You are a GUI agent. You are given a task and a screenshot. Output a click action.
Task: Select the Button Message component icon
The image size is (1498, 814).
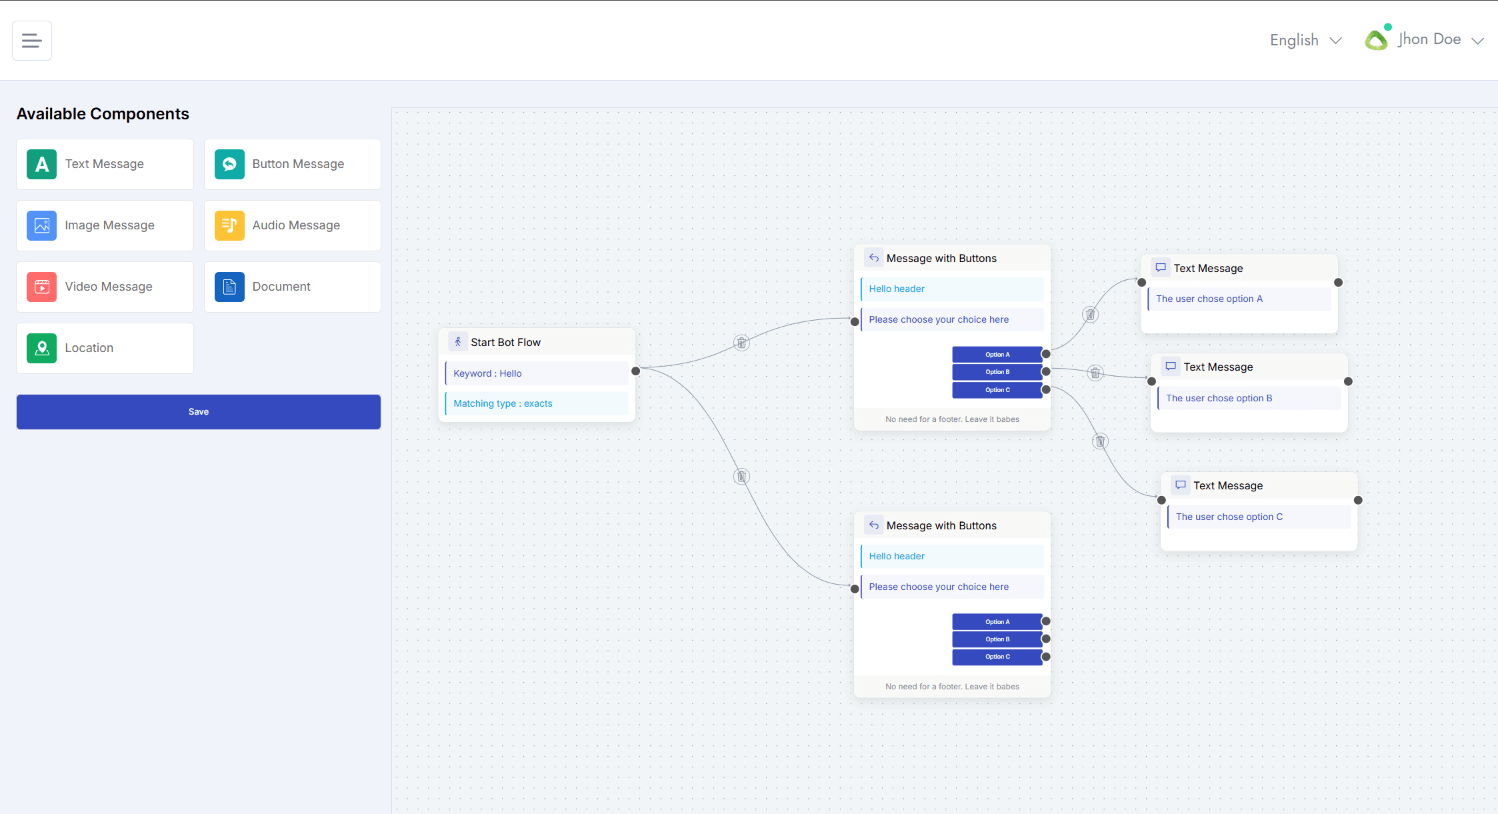229,164
